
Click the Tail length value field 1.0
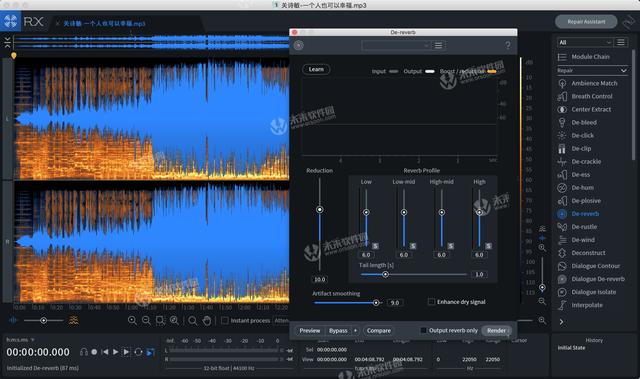click(x=479, y=275)
